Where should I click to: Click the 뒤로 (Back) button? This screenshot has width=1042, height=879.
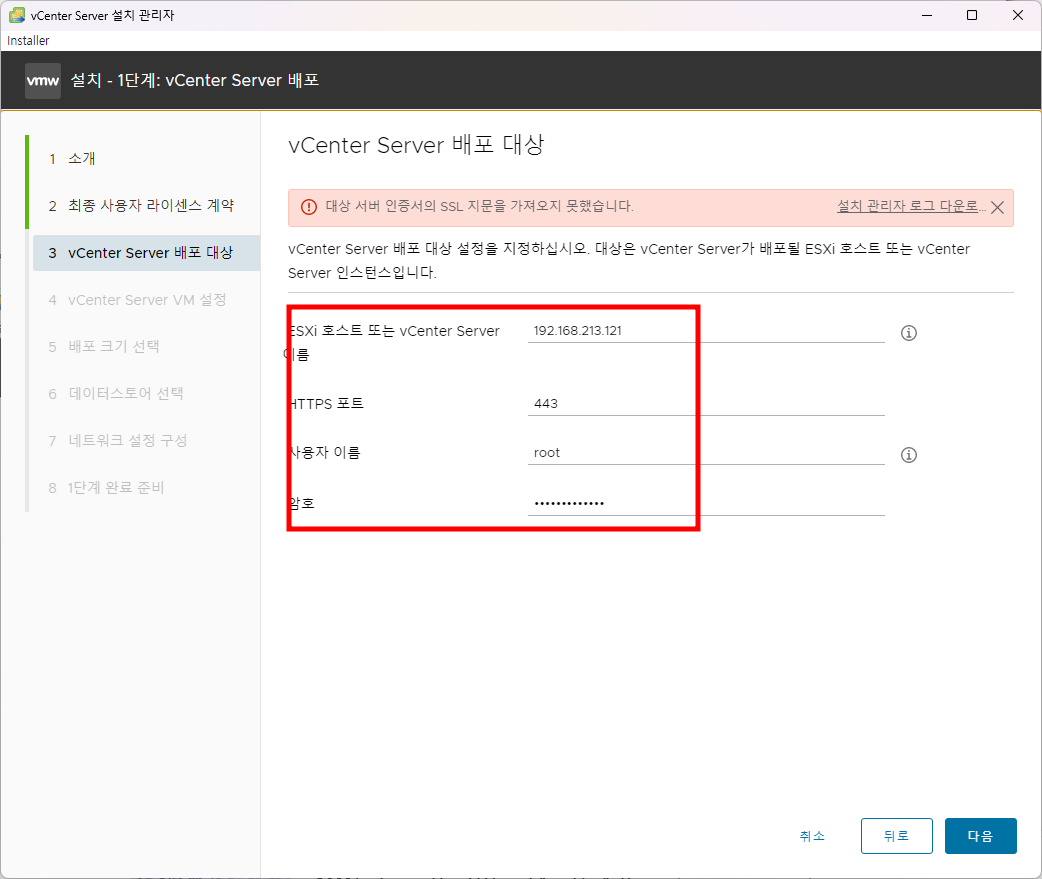point(896,836)
